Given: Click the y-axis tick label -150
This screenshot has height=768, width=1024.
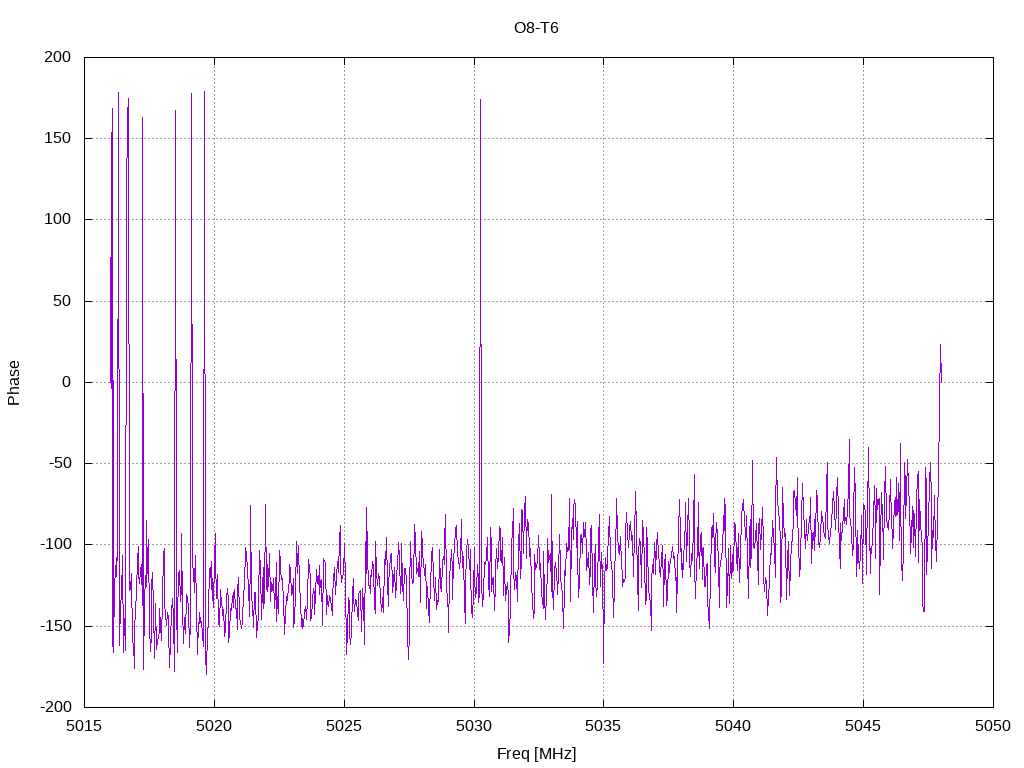Looking at the screenshot, I should [x=56, y=626].
